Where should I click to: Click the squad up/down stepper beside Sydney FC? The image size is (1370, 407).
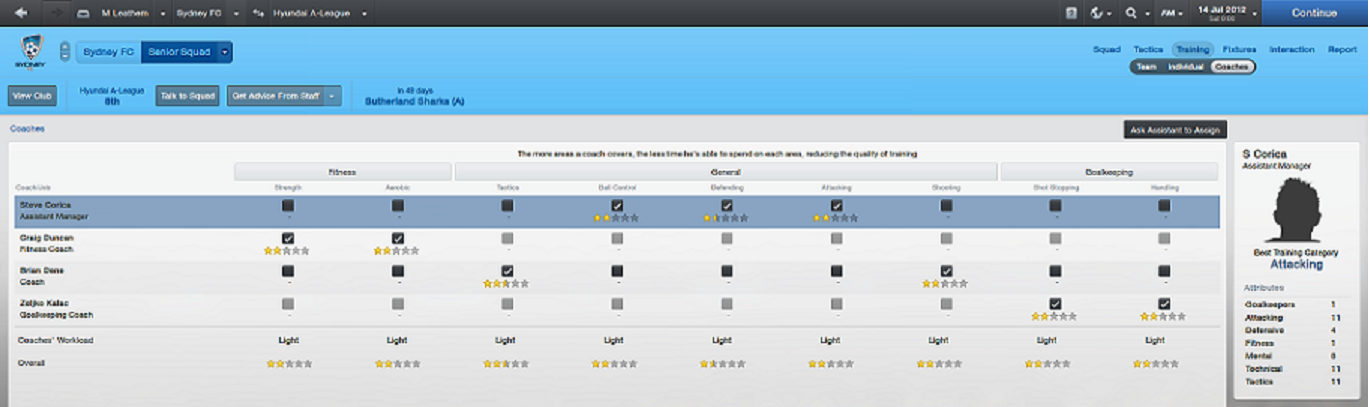pos(65,51)
